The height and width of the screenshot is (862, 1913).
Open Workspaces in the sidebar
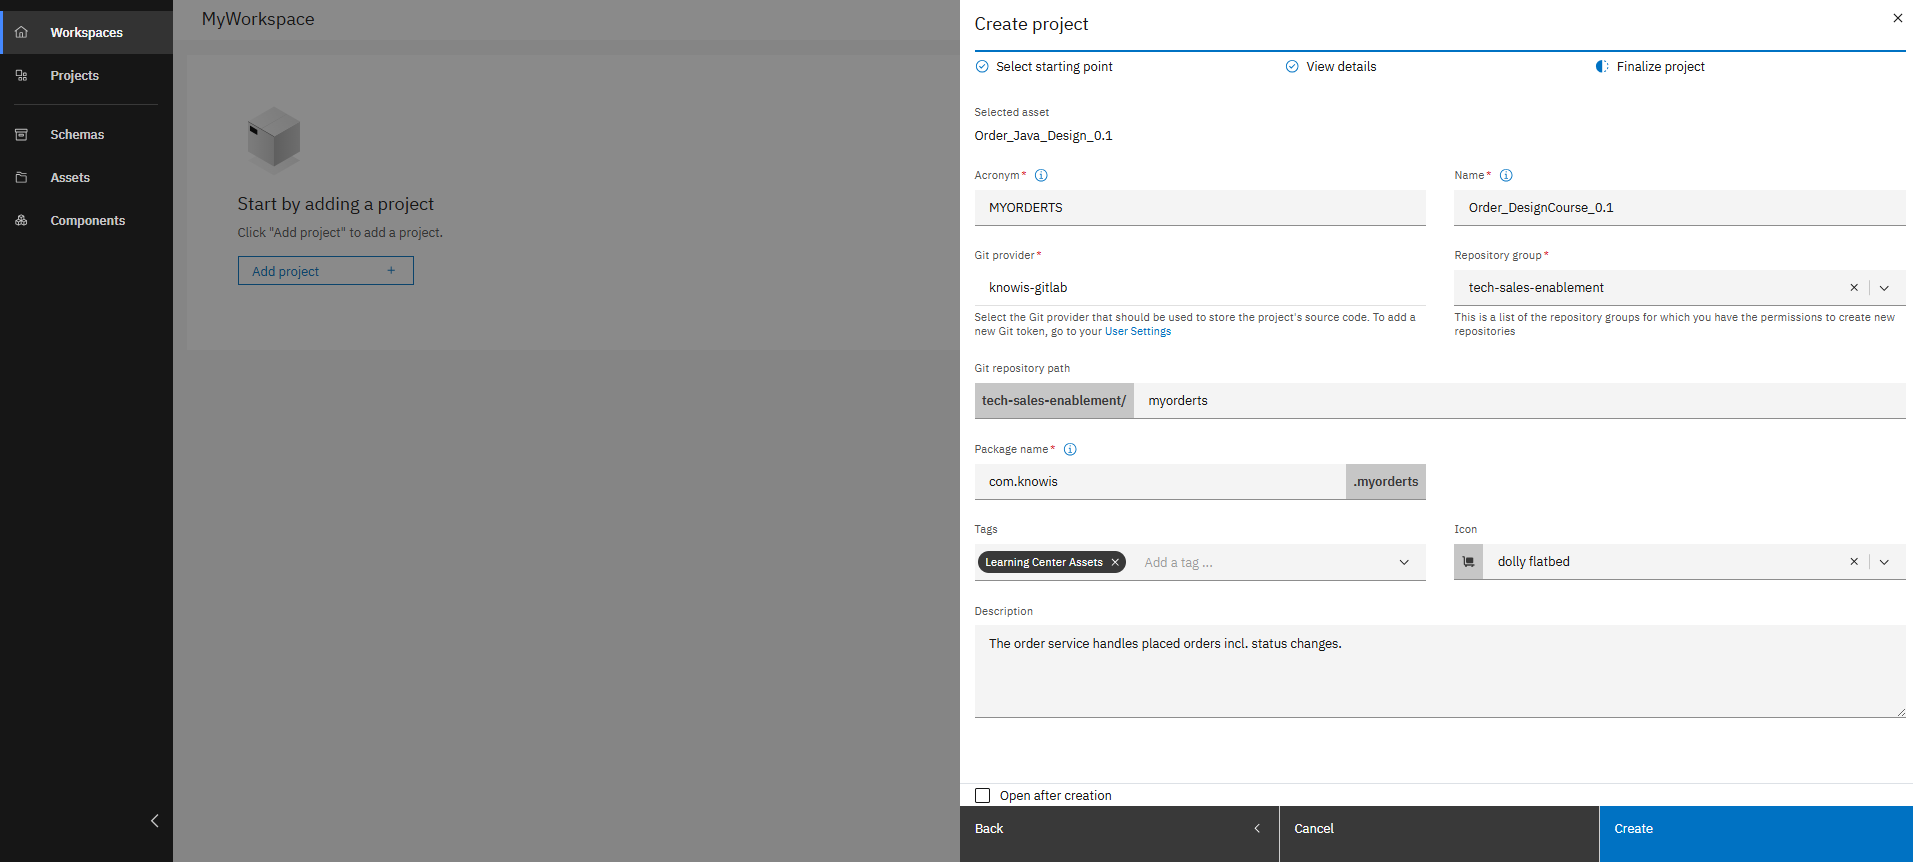point(87,32)
